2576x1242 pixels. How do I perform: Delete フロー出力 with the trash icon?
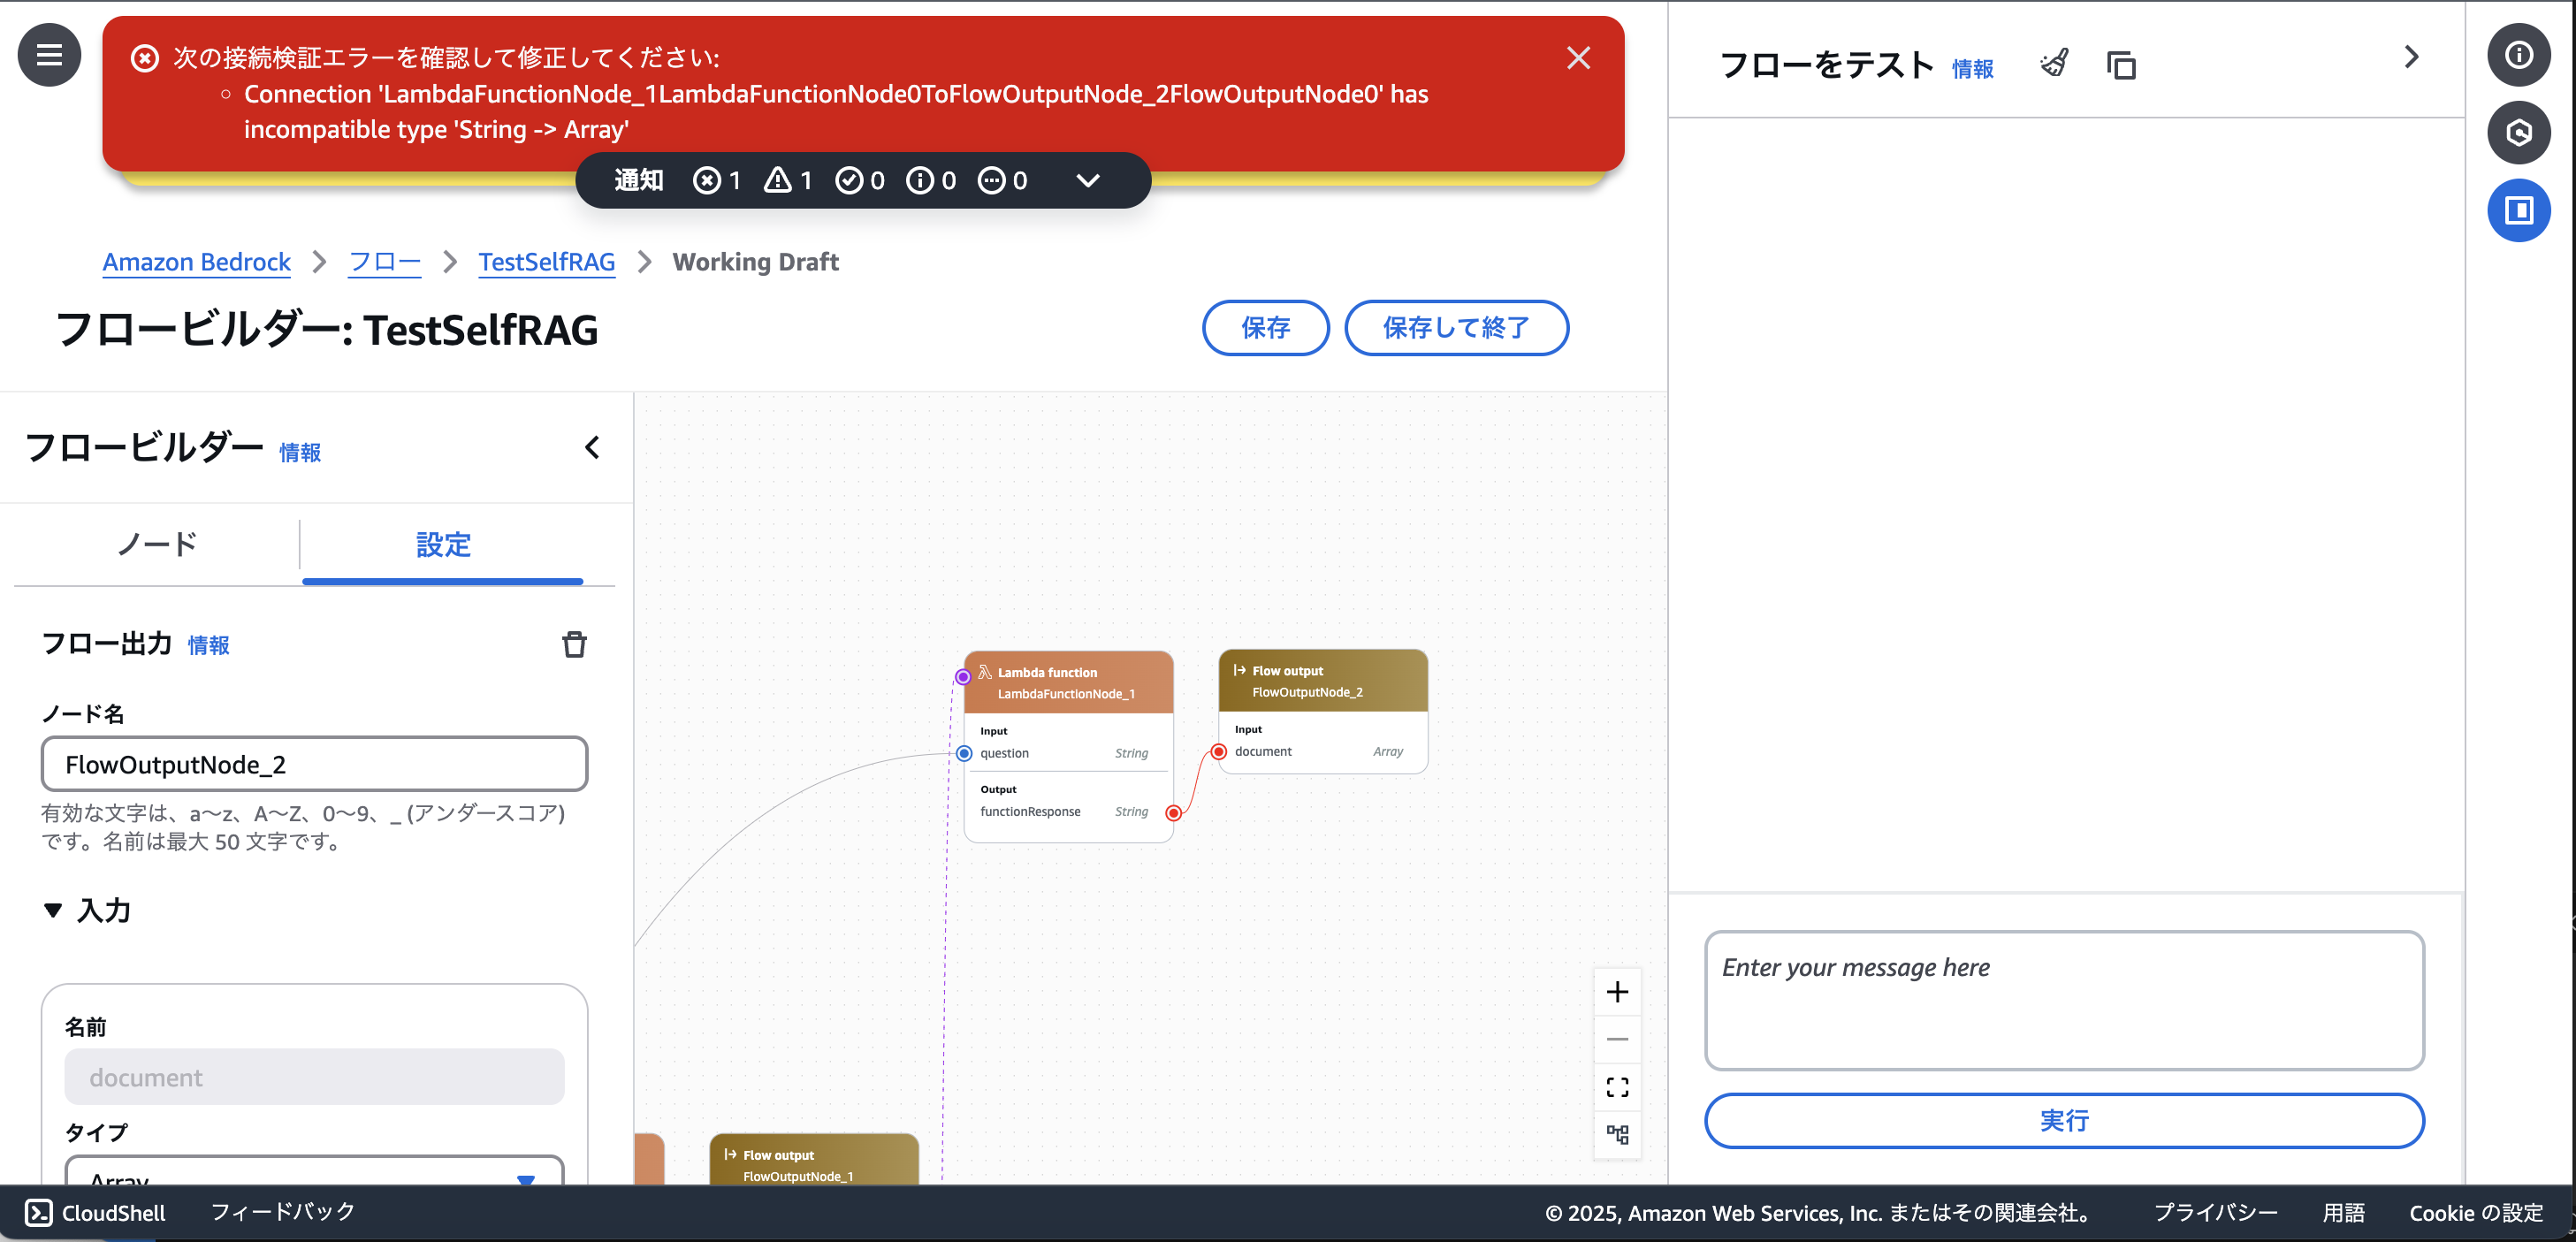point(575,644)
